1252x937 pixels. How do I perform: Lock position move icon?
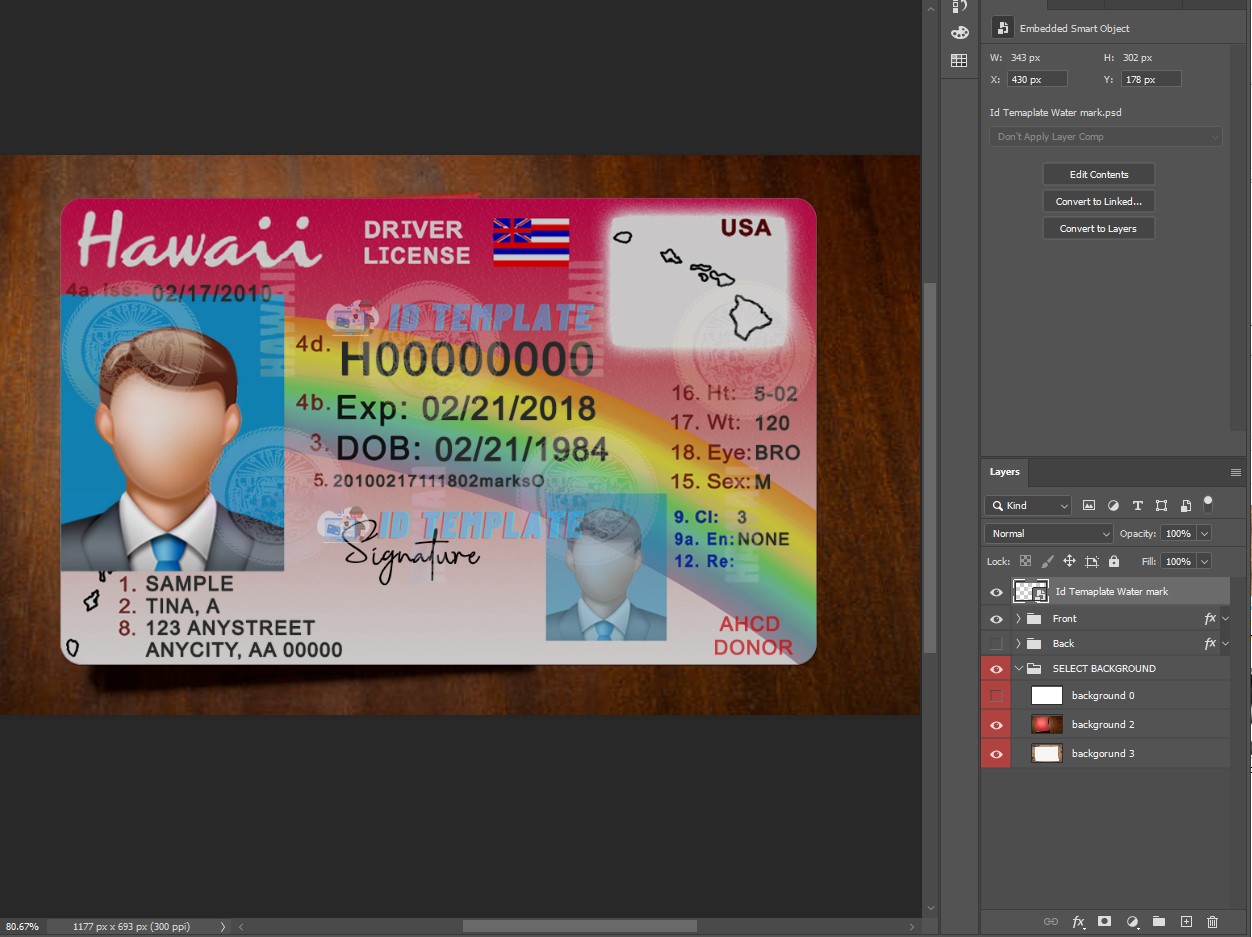tap(1069, 562)
